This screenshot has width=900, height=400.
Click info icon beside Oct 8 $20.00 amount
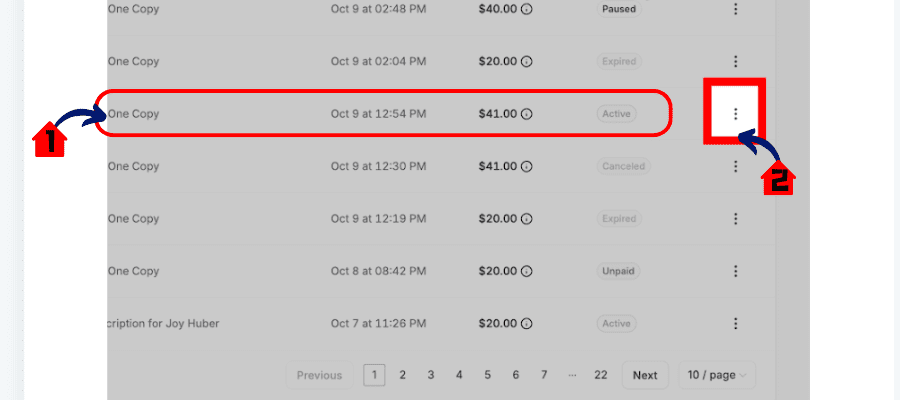[526, 271]
